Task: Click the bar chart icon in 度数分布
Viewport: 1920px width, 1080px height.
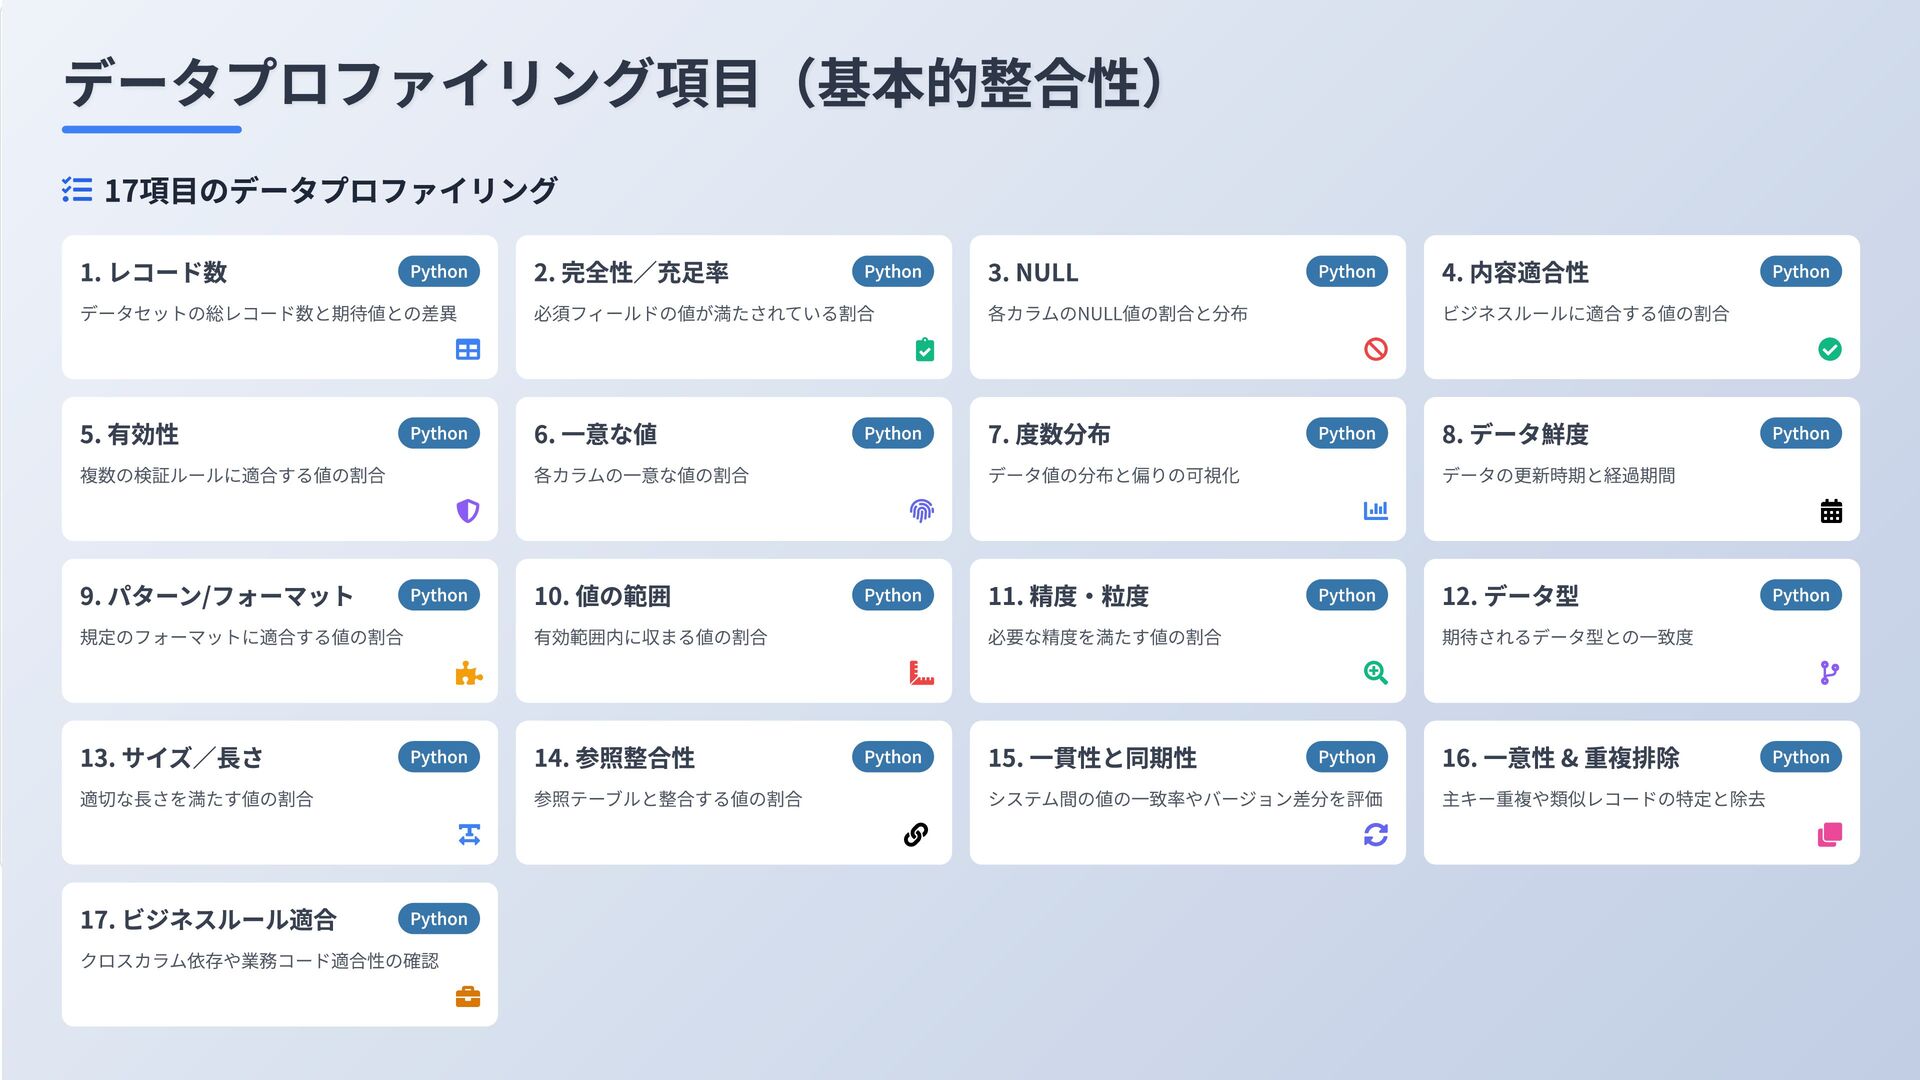Action: coord(1376,510)
